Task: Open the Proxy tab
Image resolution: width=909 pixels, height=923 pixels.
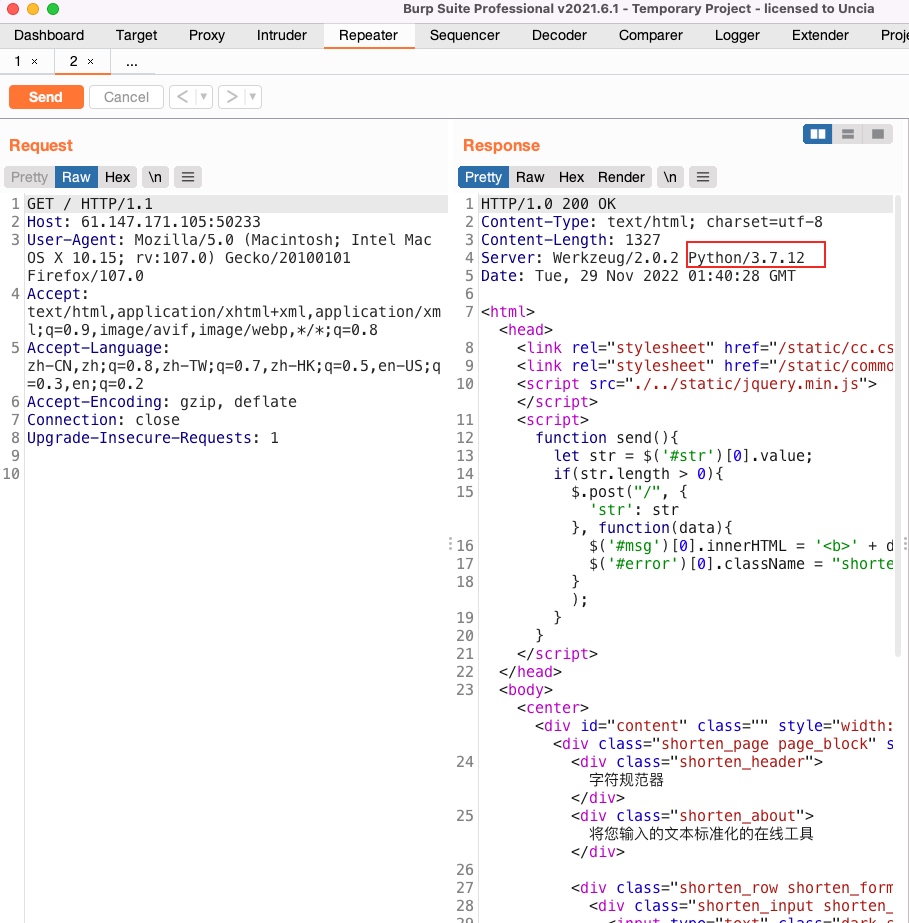Action: click(x=207, y=35)
